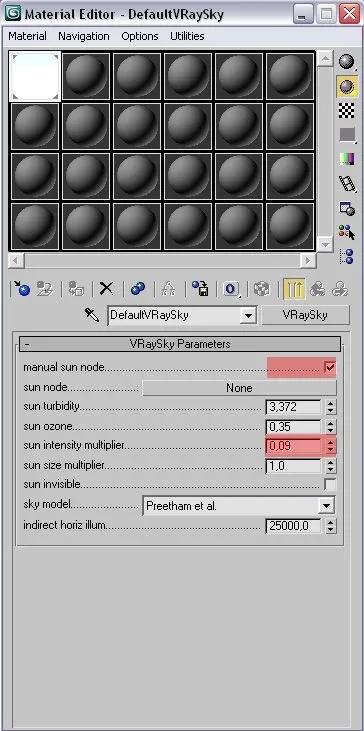Screen dimensions: 364x731
Task: Uncheck the manual sun node checkbox
Action: pyautogui.click(x=330, y=367)
